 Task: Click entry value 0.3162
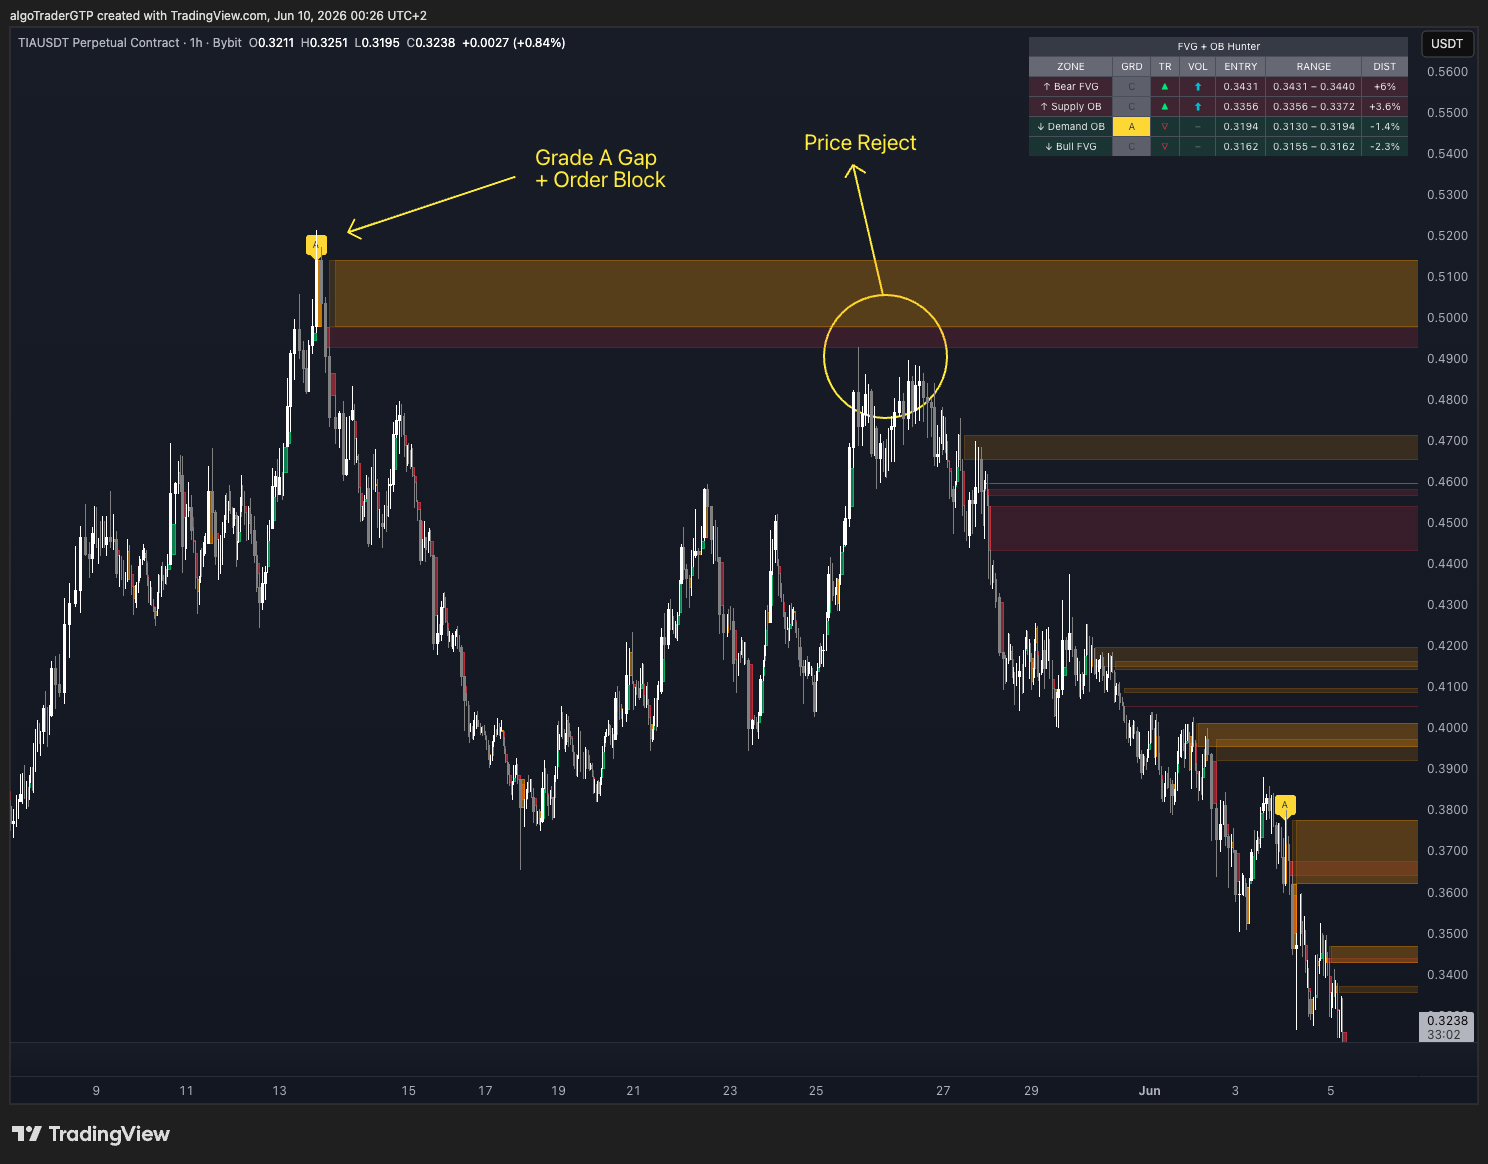click(1241, 147)
